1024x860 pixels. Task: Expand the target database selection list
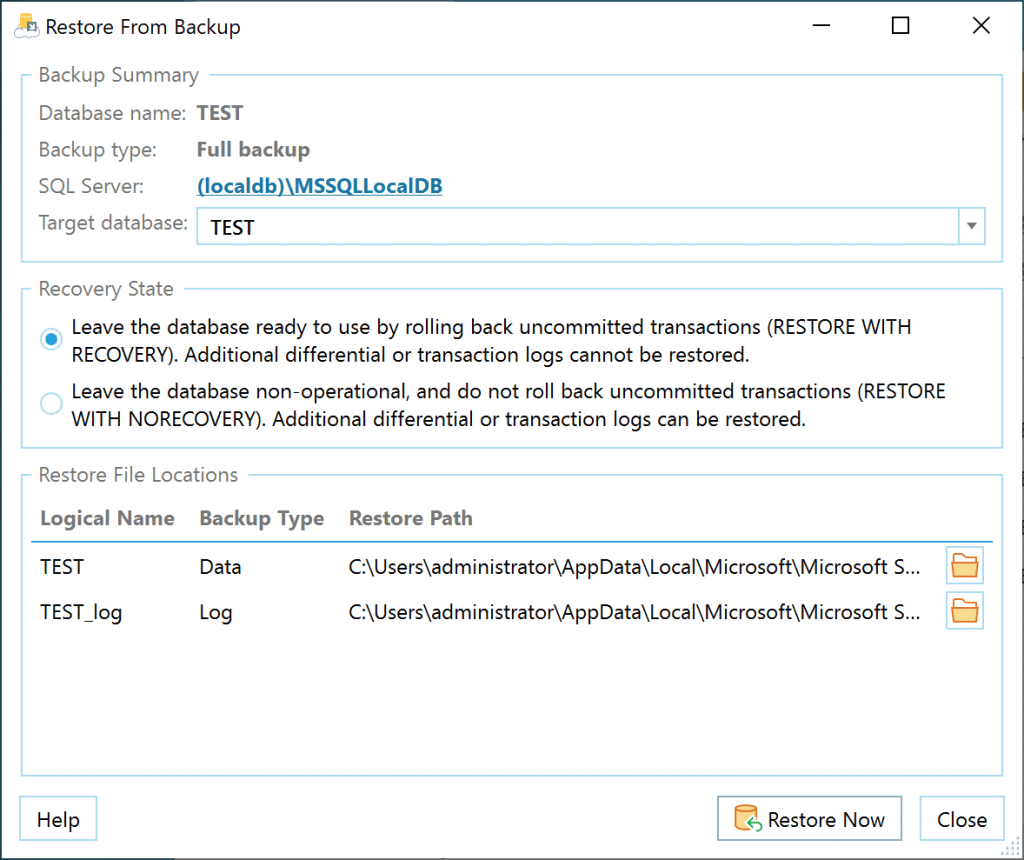coord(970,226)
